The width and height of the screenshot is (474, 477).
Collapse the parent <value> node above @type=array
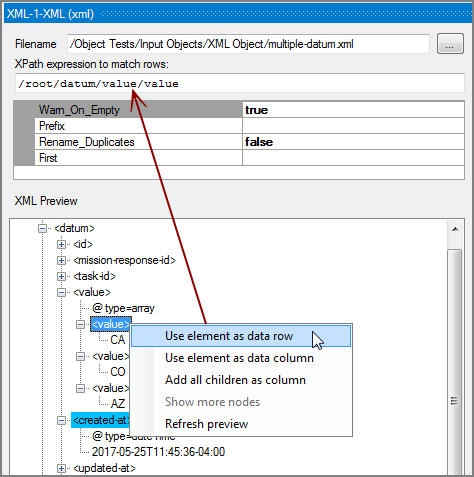point(61,293)
